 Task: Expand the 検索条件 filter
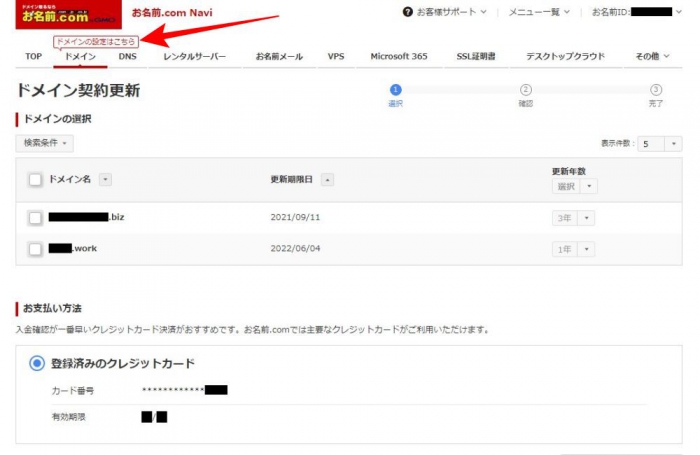45,143
